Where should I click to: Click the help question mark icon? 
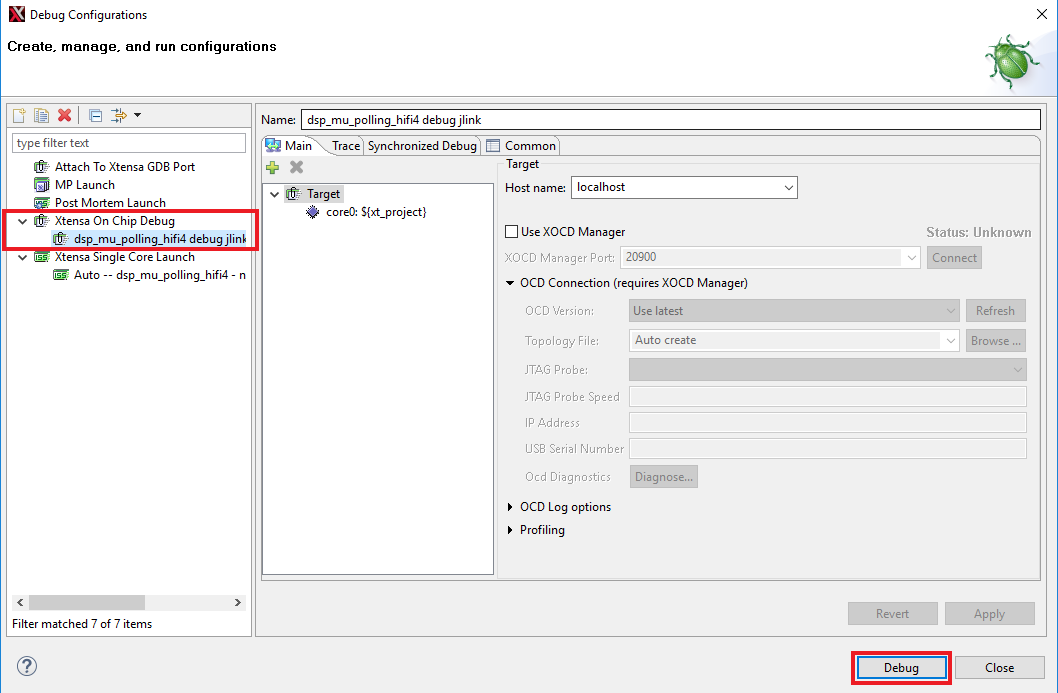[x=27, y=666]
